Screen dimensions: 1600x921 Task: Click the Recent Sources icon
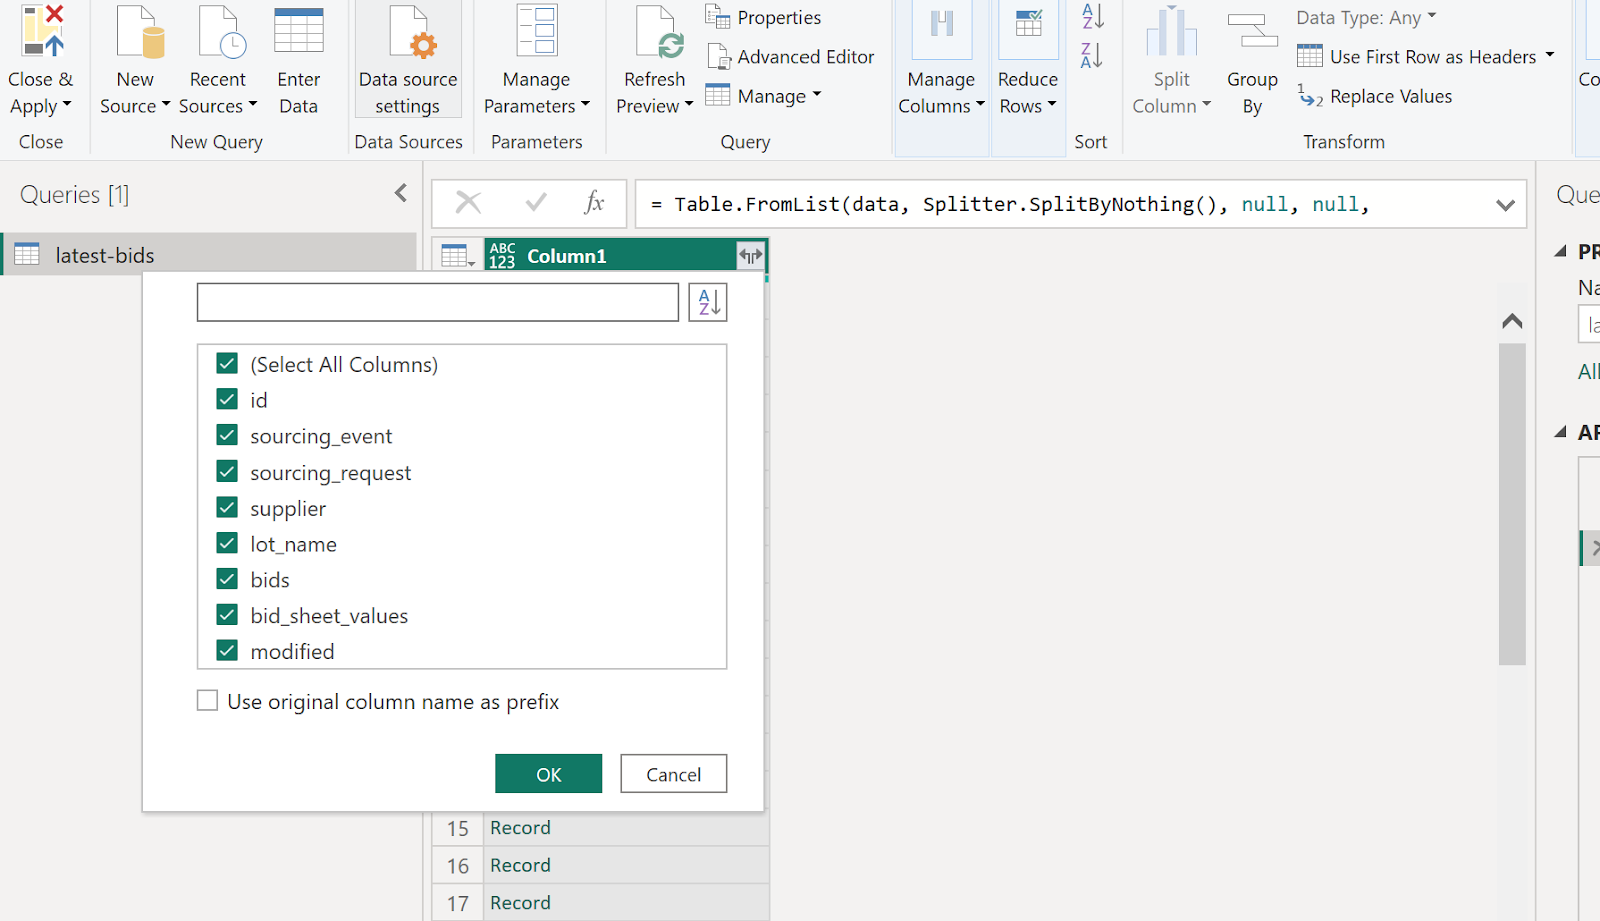222,32
